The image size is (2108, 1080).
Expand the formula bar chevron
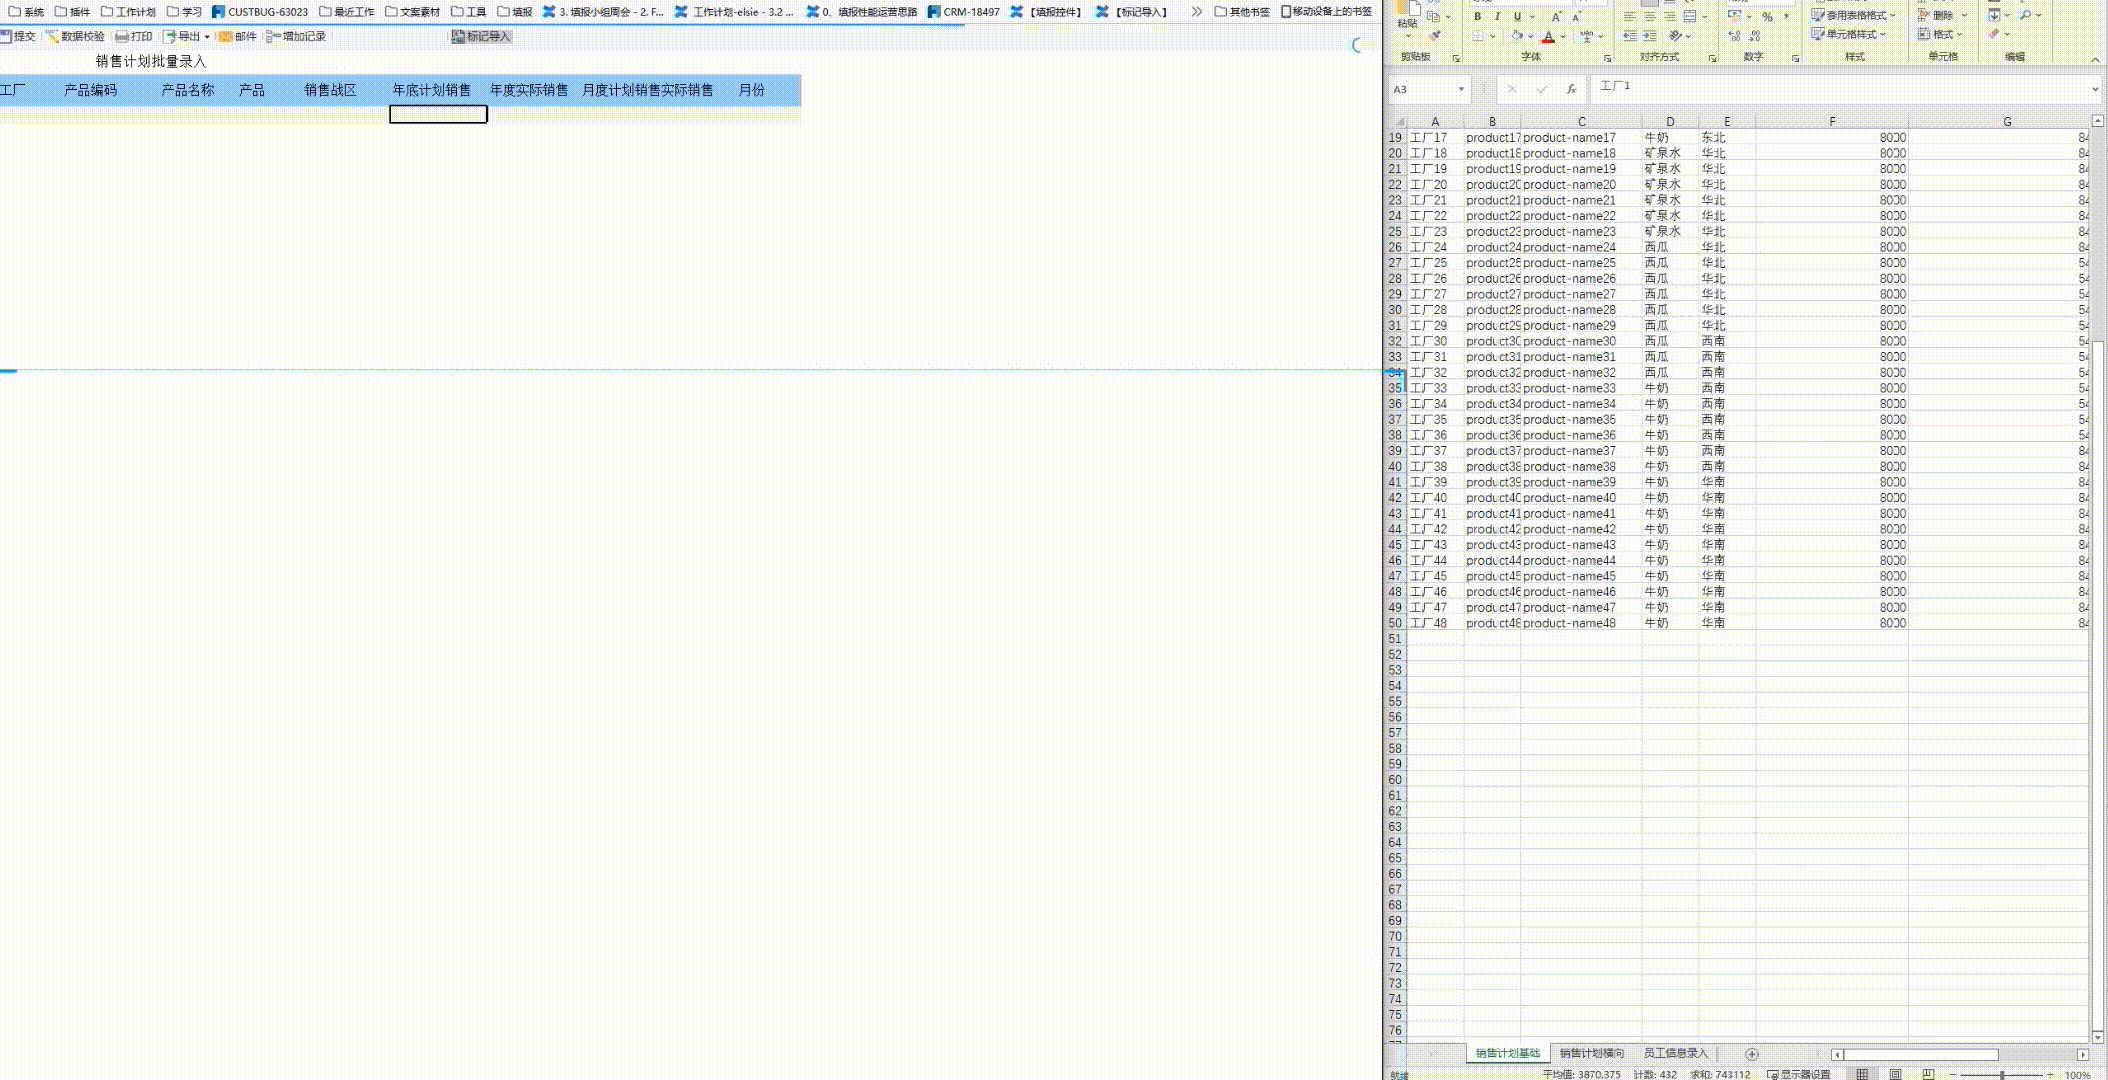2095,89
